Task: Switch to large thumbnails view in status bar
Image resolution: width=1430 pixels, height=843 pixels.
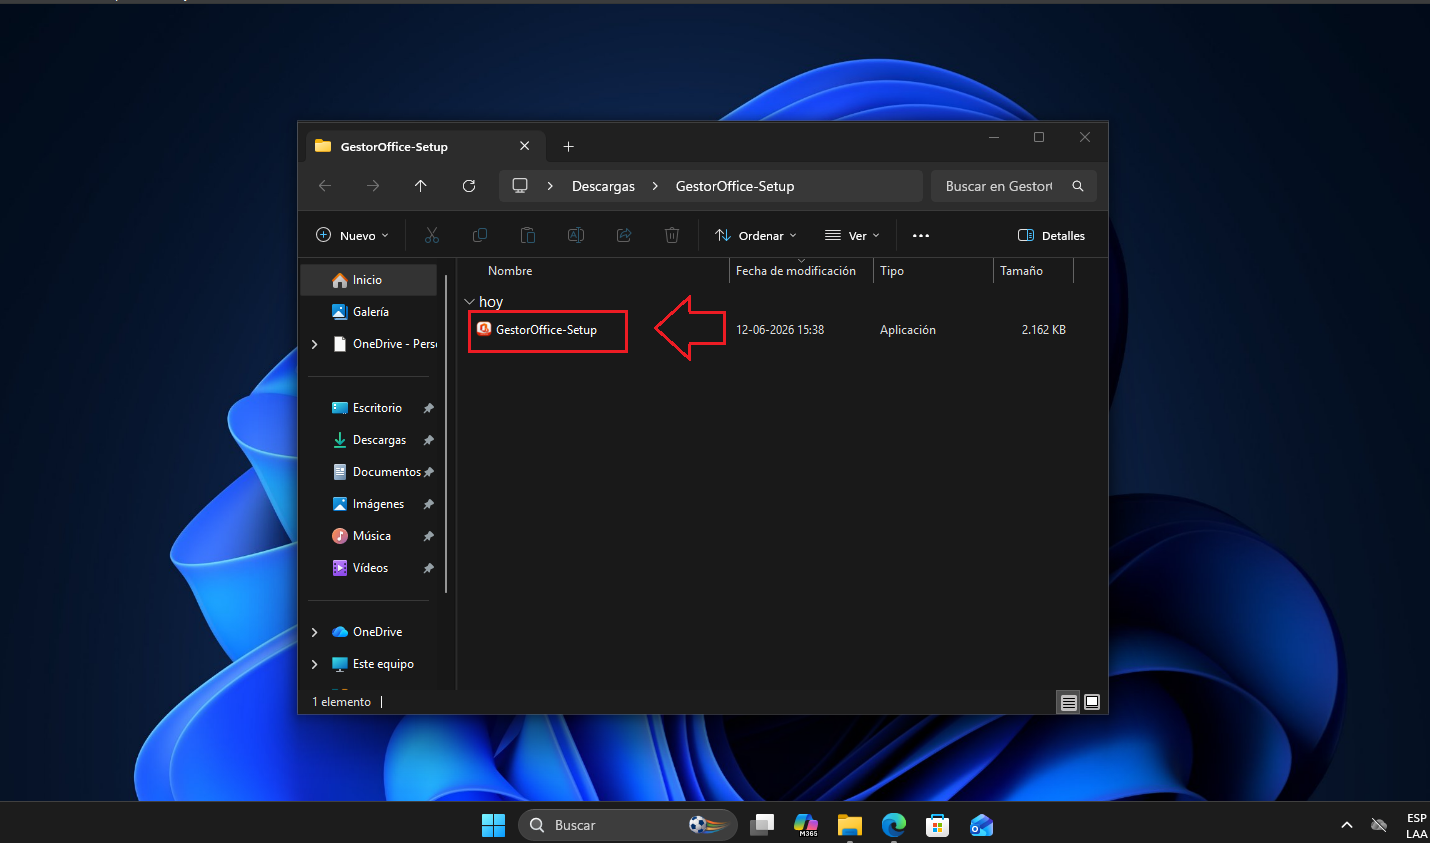Action: tap(1092, 702)
